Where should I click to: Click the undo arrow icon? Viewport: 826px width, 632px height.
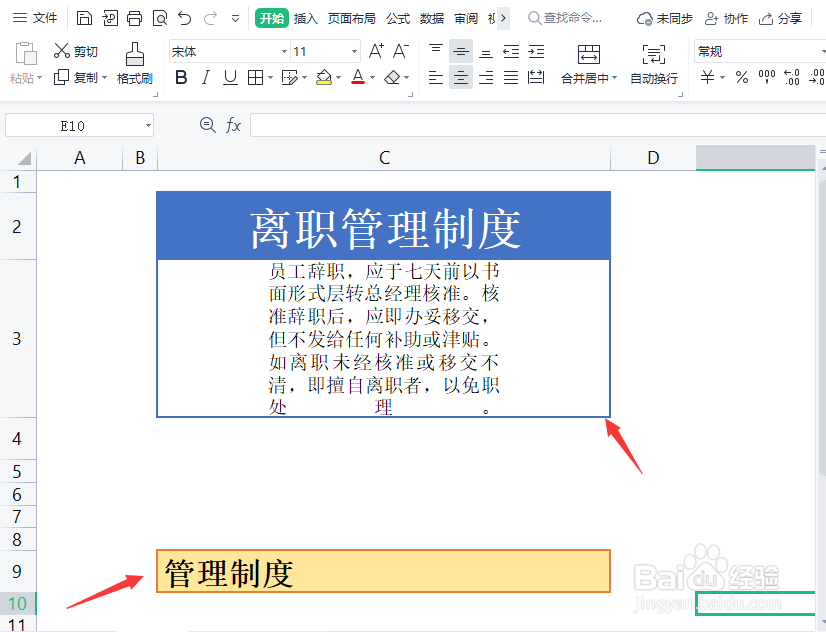(184, 17)
